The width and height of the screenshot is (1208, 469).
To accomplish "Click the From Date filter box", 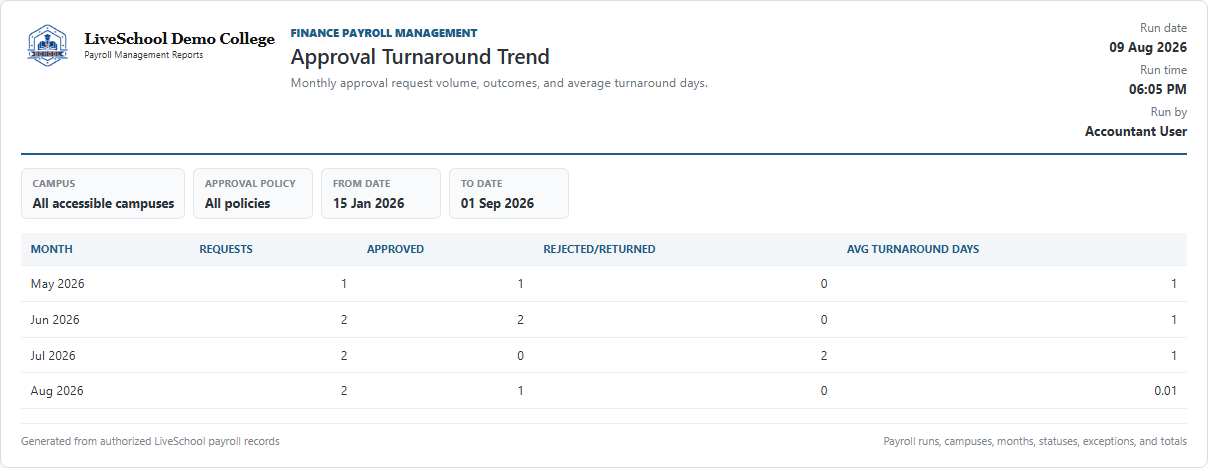I will [381, 194].
